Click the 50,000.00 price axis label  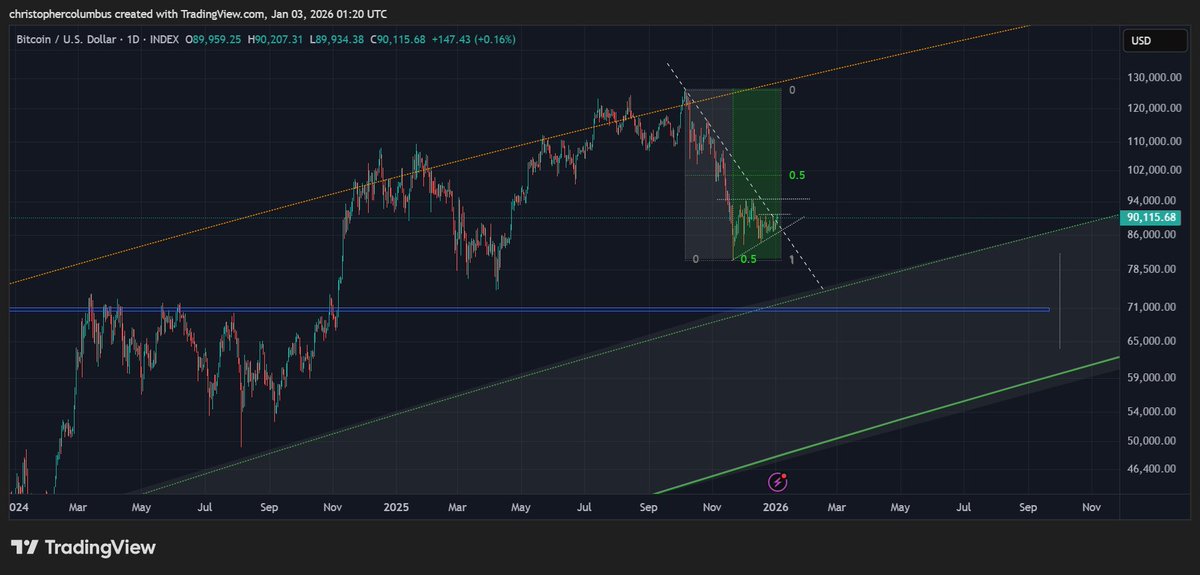1153,440
